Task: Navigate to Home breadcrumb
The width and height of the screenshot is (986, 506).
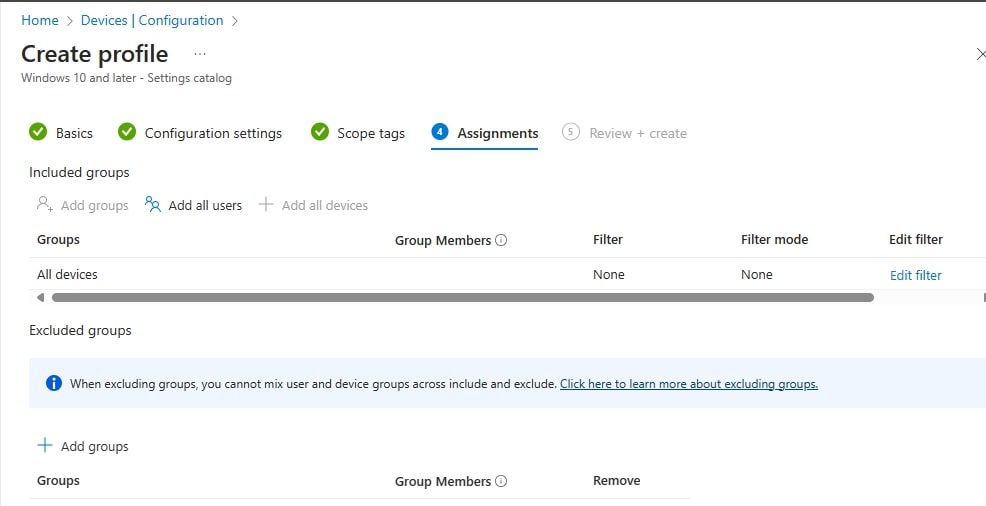Action: point(40,20)
